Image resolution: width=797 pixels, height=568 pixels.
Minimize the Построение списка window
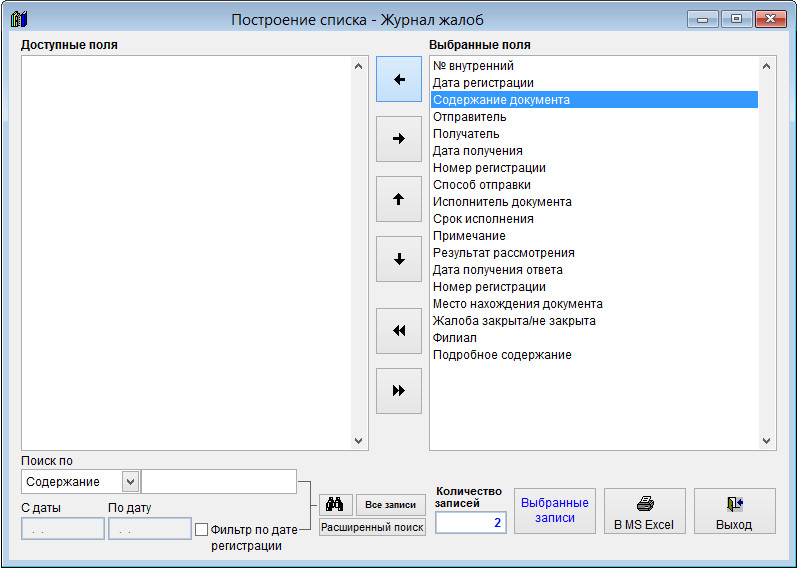(x=702, y=19)
